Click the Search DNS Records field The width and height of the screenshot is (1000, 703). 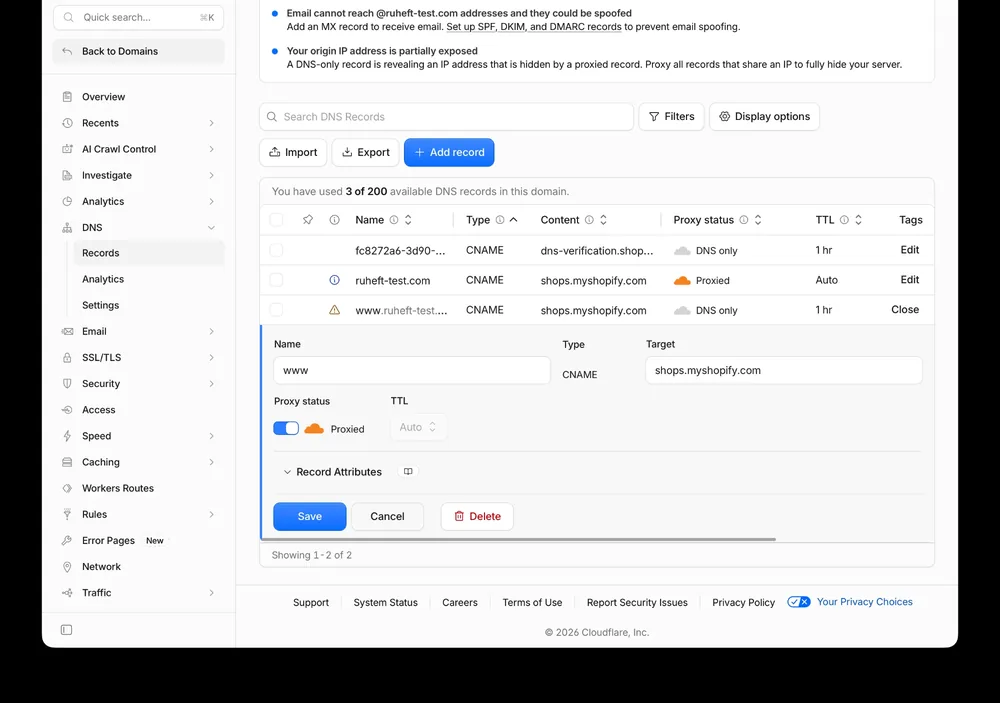[446, 117]
